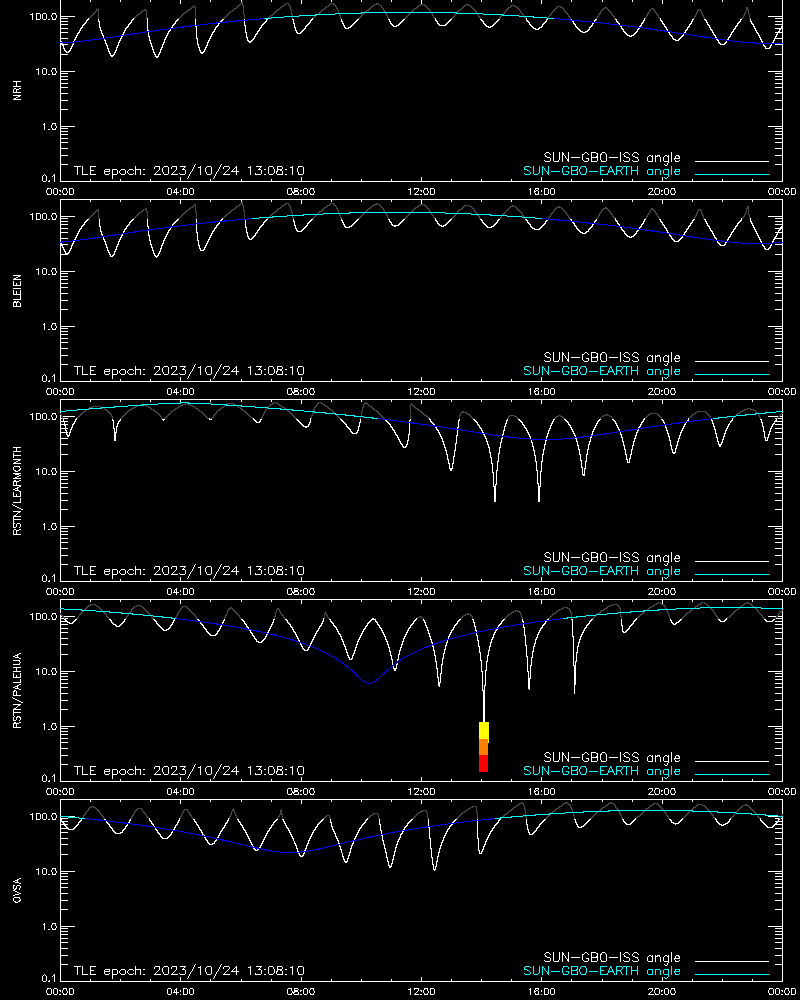Click the cyan legend line sample in OVSA panel

pos(732,974)
